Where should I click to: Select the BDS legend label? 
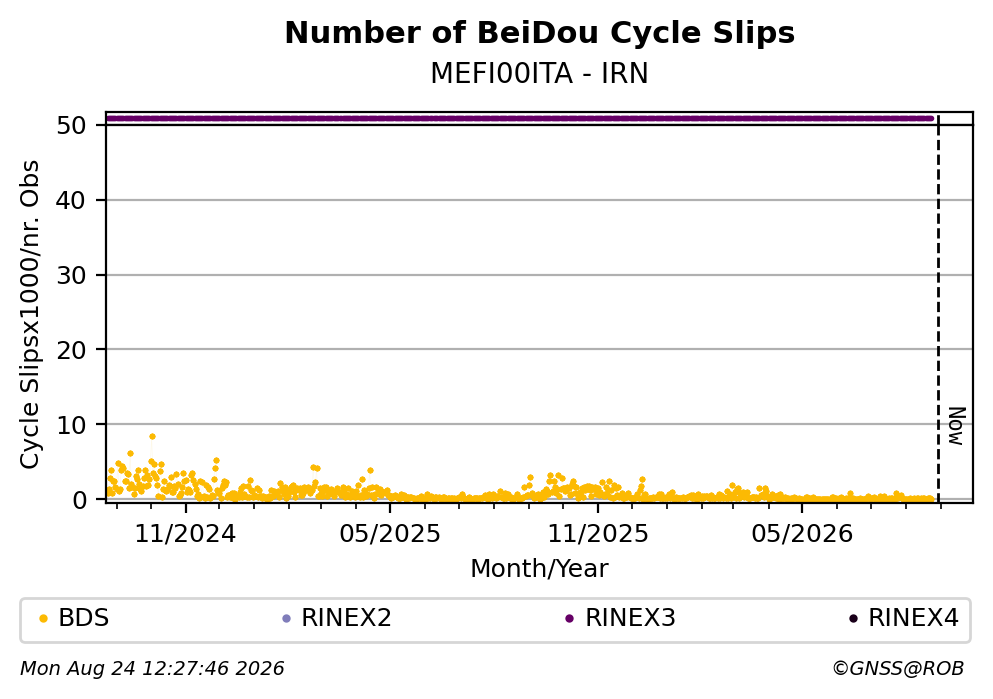pyautogui.click(x=84, y=618)
